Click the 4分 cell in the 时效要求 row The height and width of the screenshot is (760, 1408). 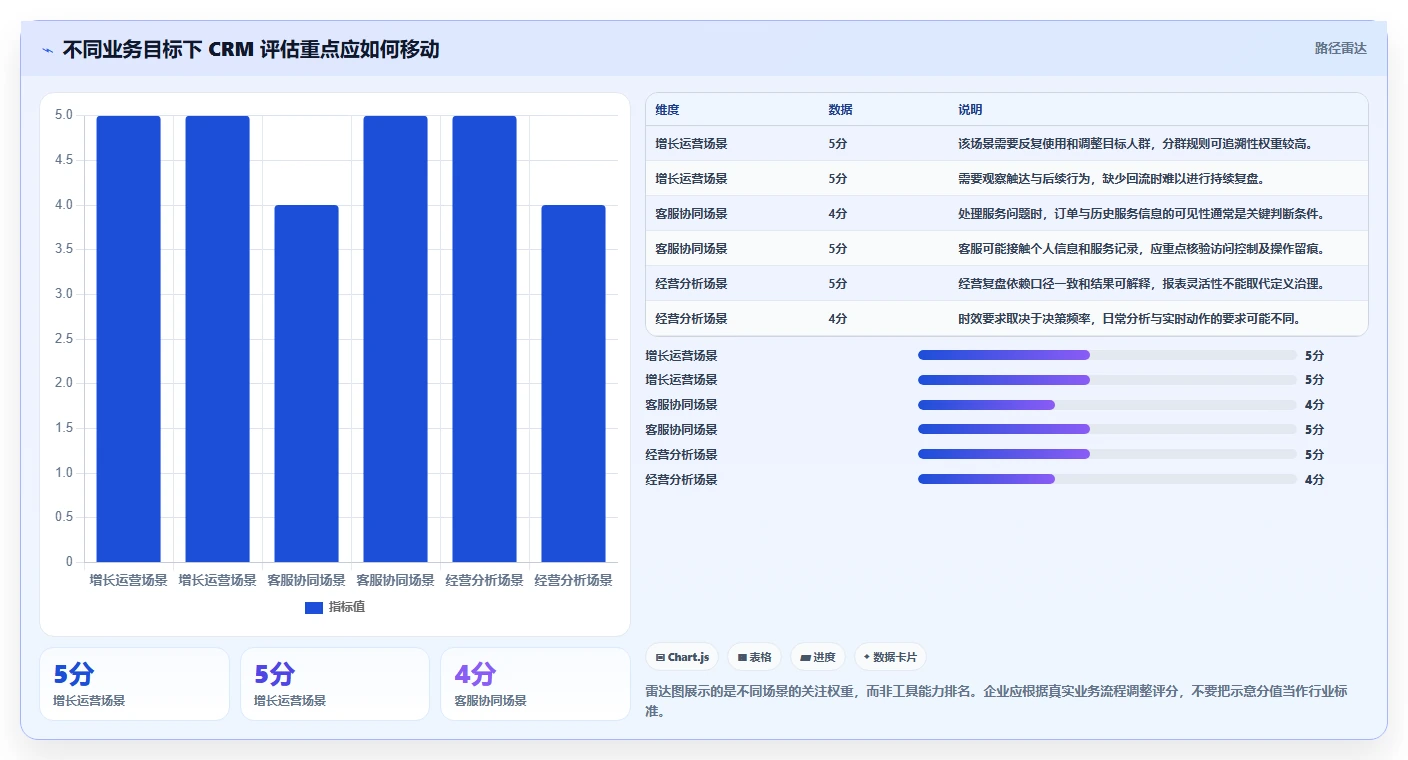click(838, 319)
